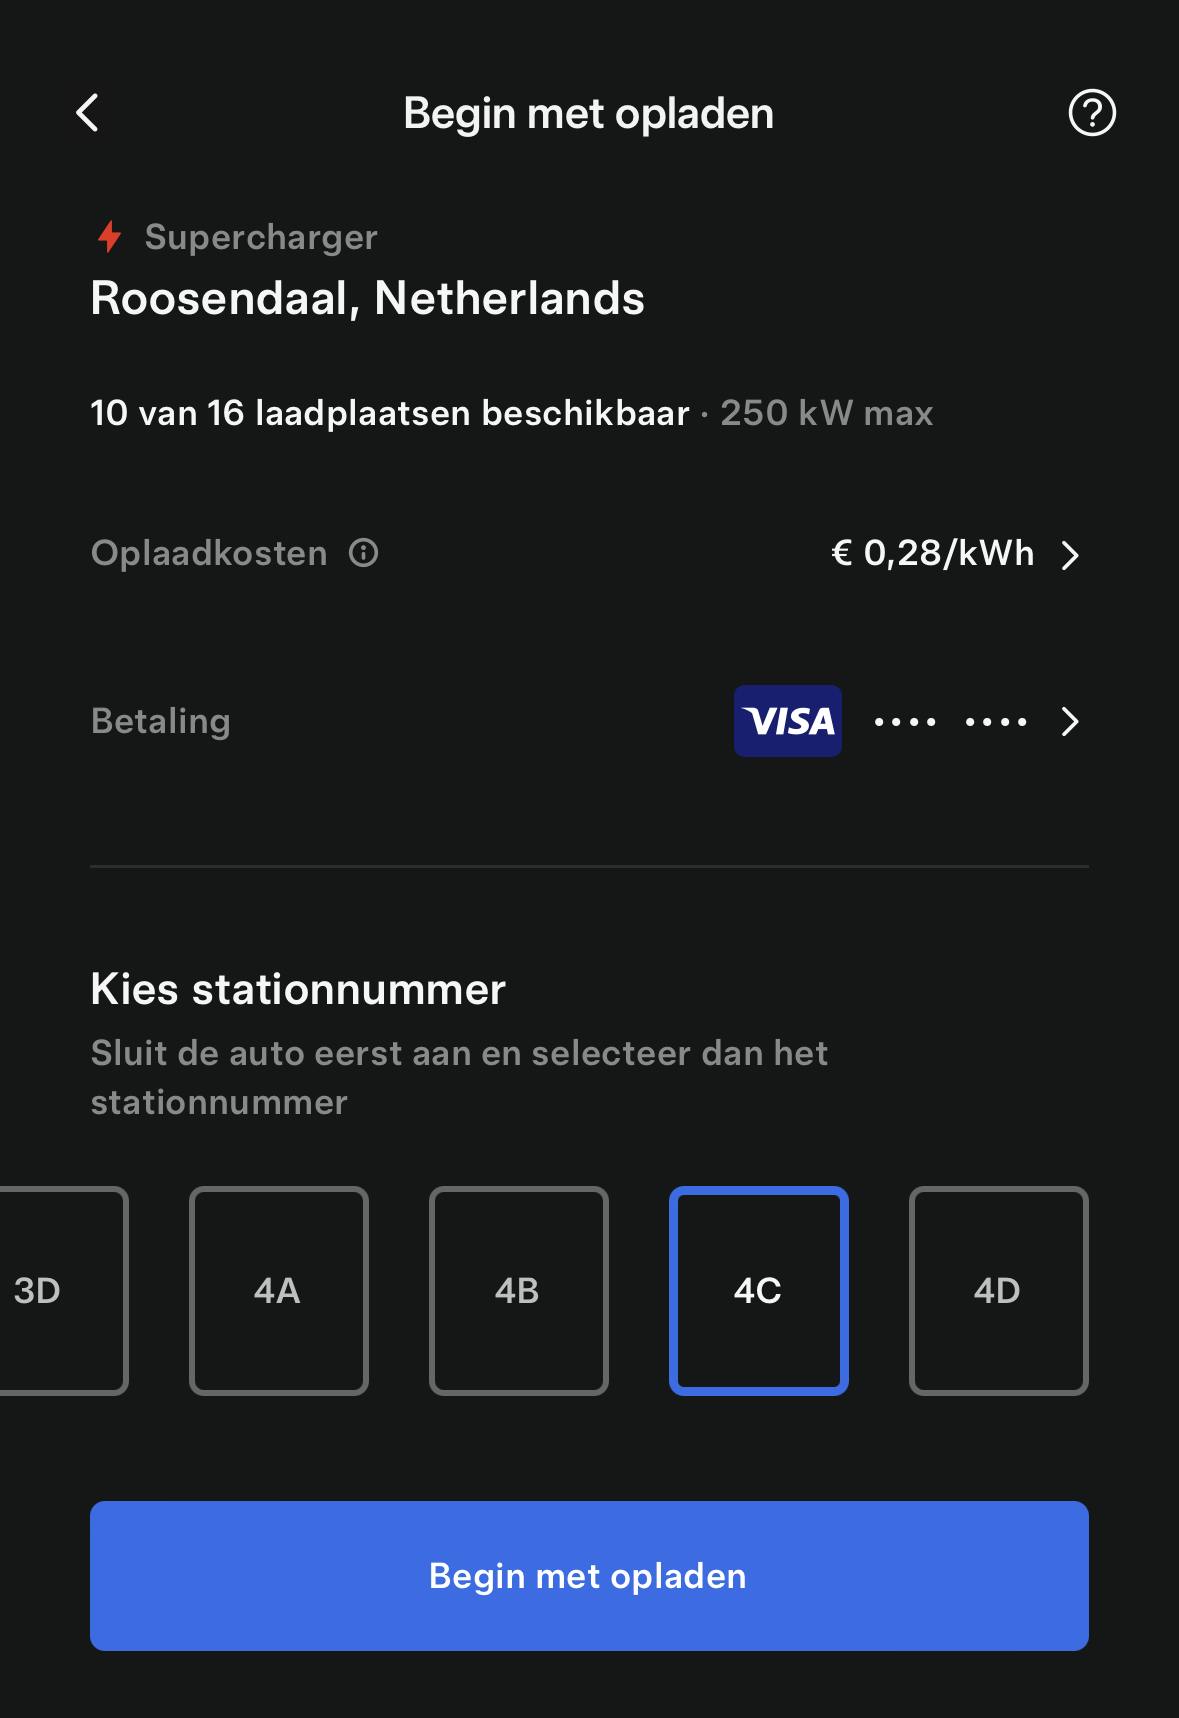
Task: Tap the Kies stationnummer heading
Action: tap(298, 989)
